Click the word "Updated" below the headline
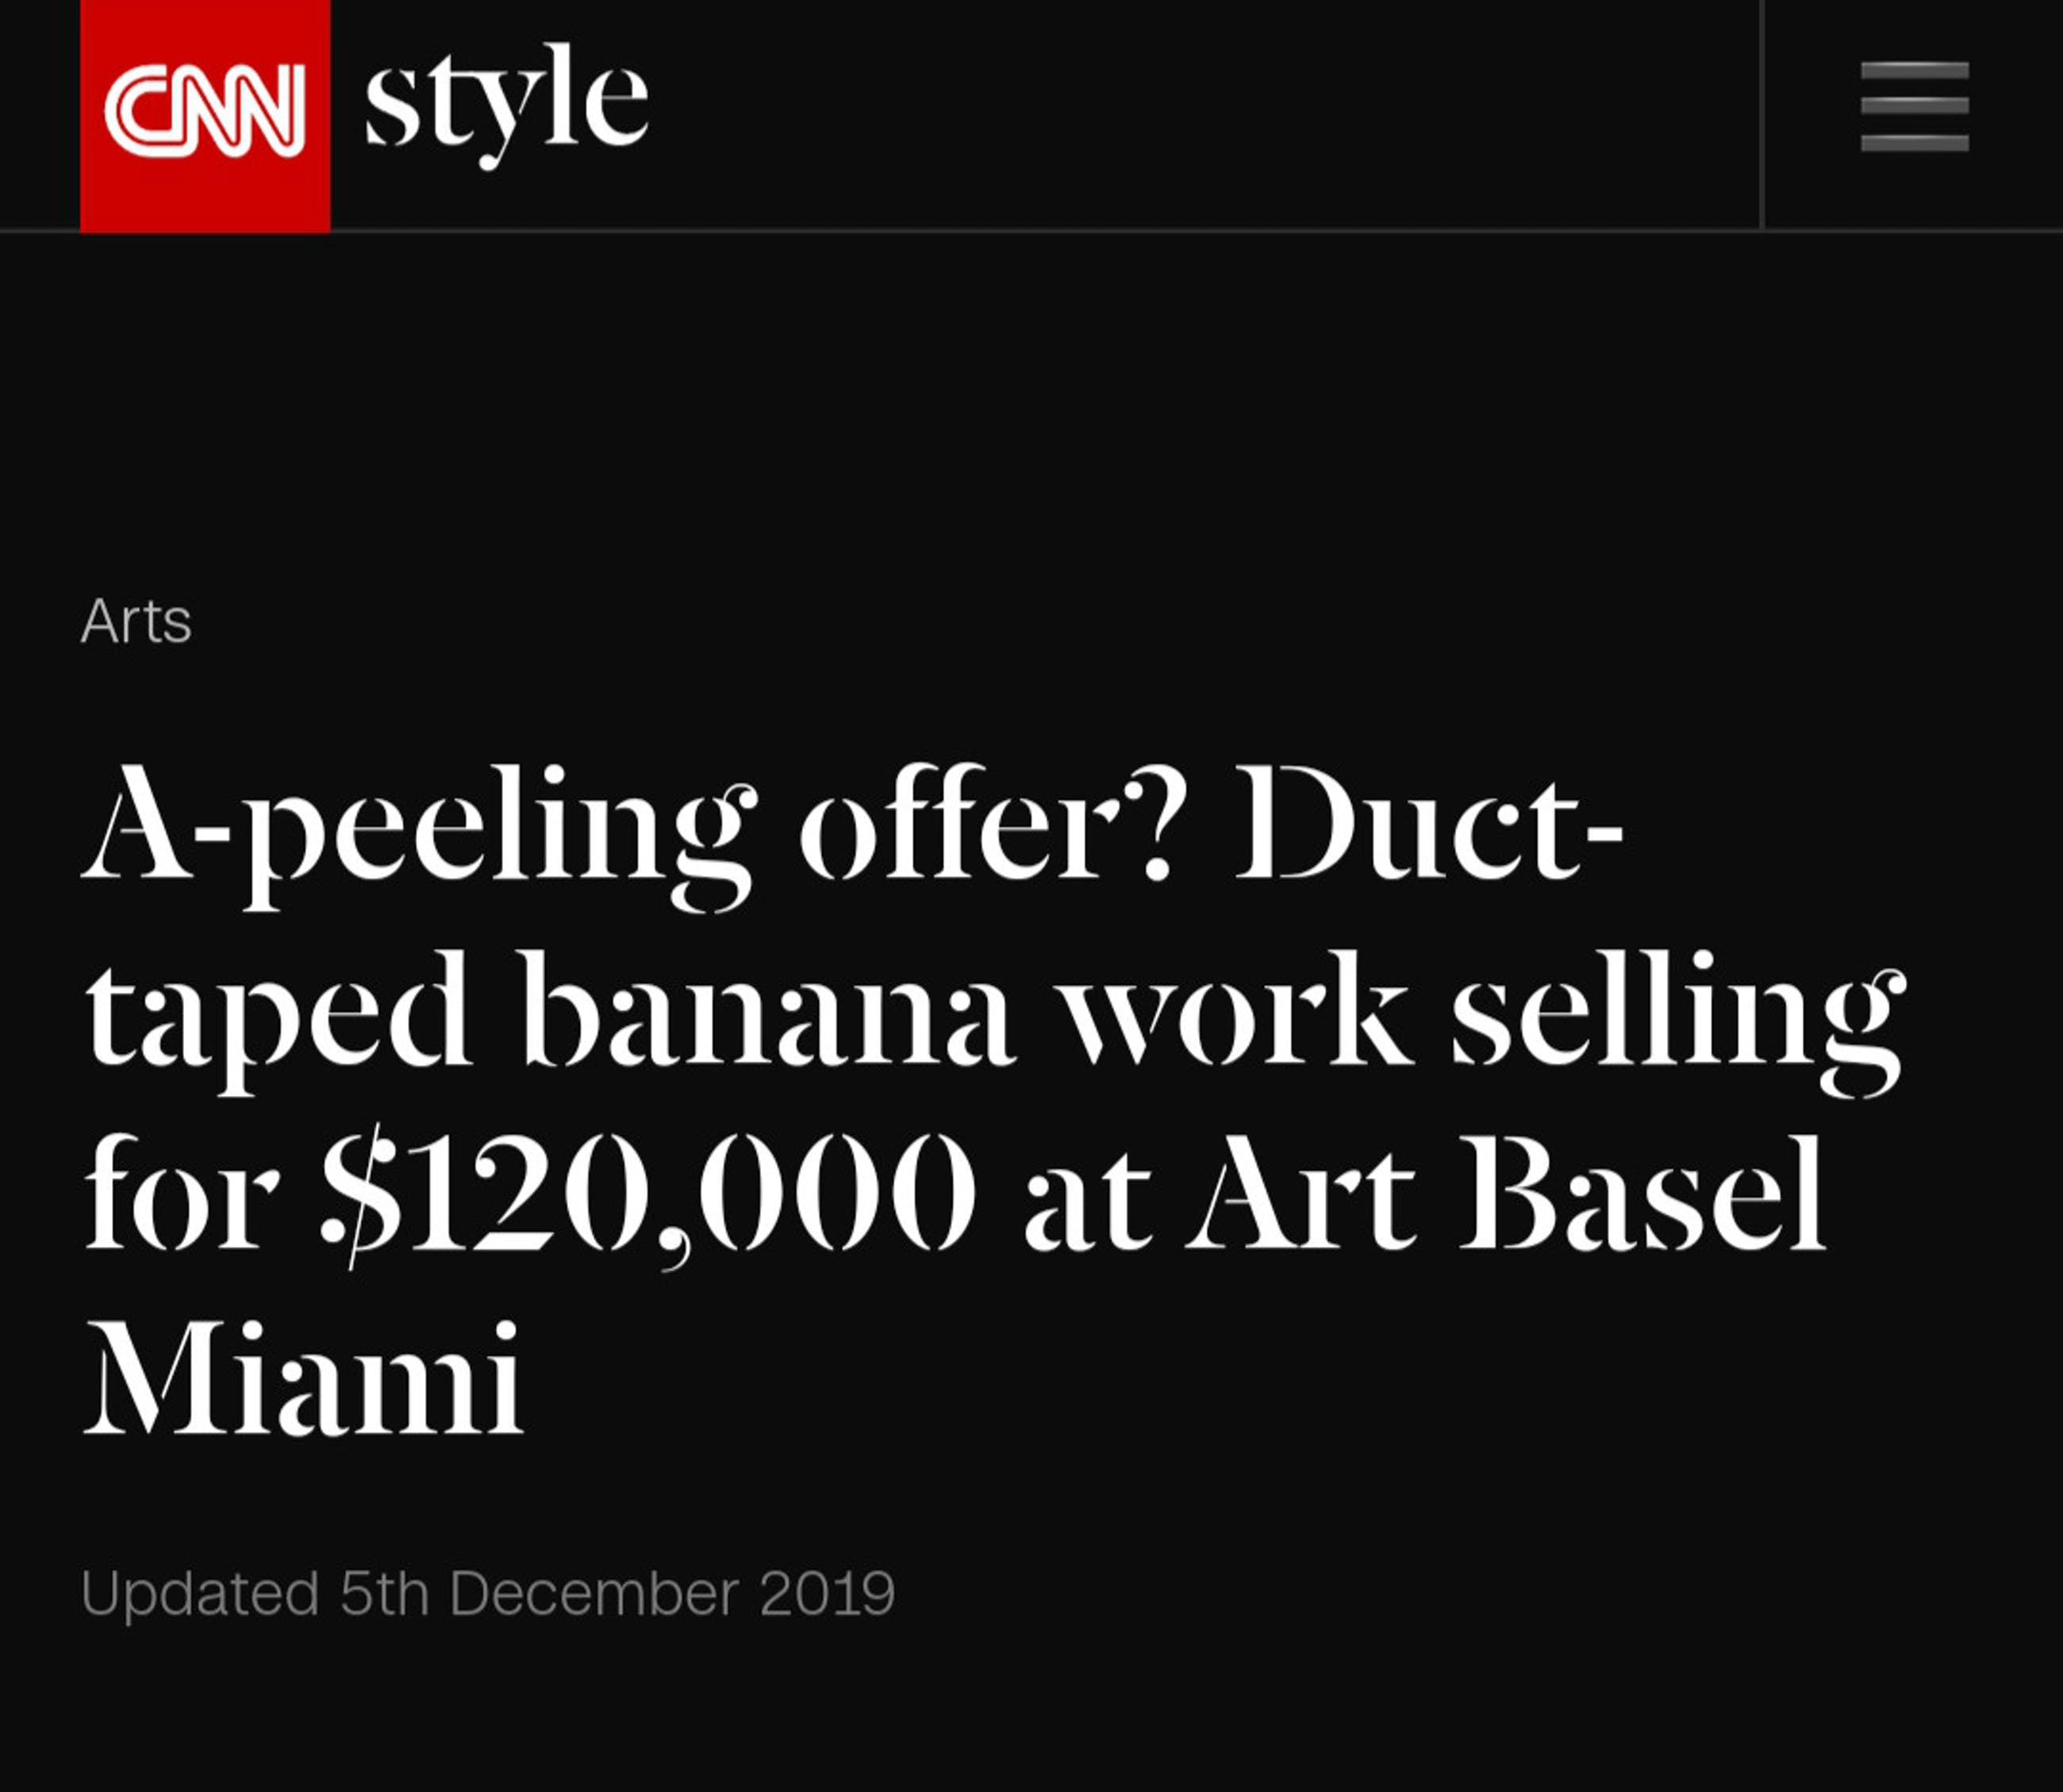 [200, 1593]
